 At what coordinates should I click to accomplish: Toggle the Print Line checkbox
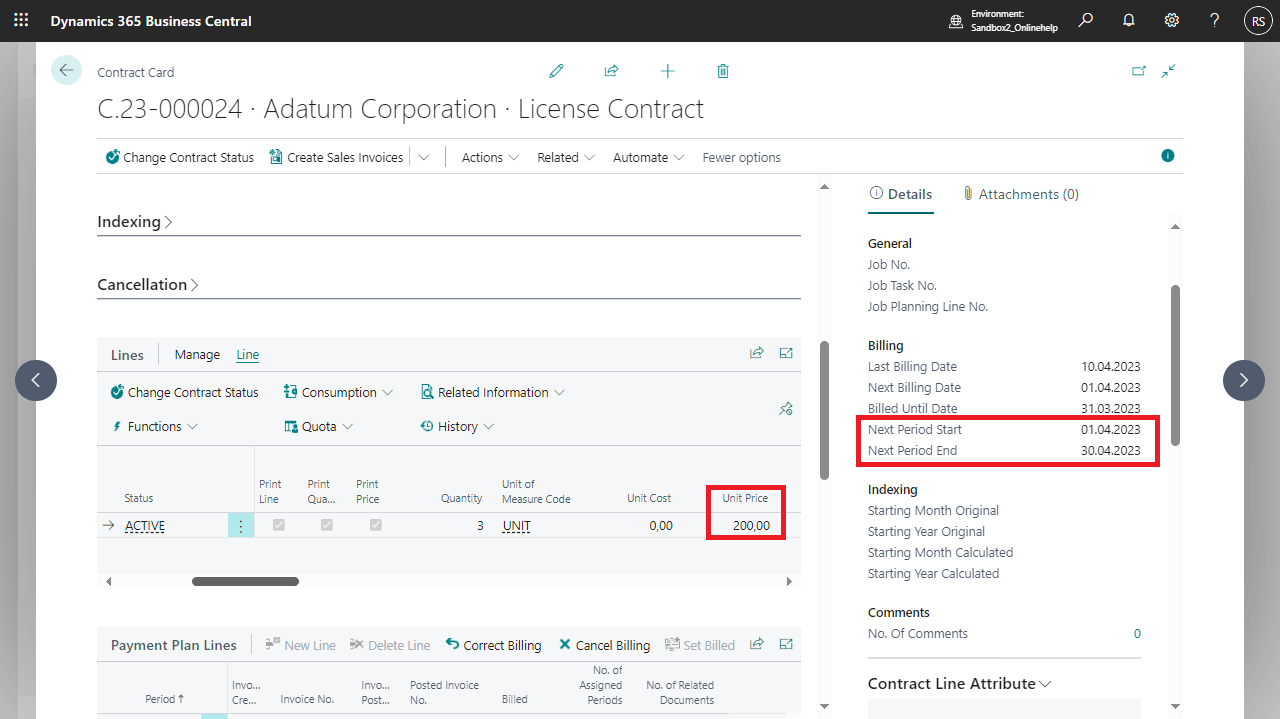(x=279, y=525)
